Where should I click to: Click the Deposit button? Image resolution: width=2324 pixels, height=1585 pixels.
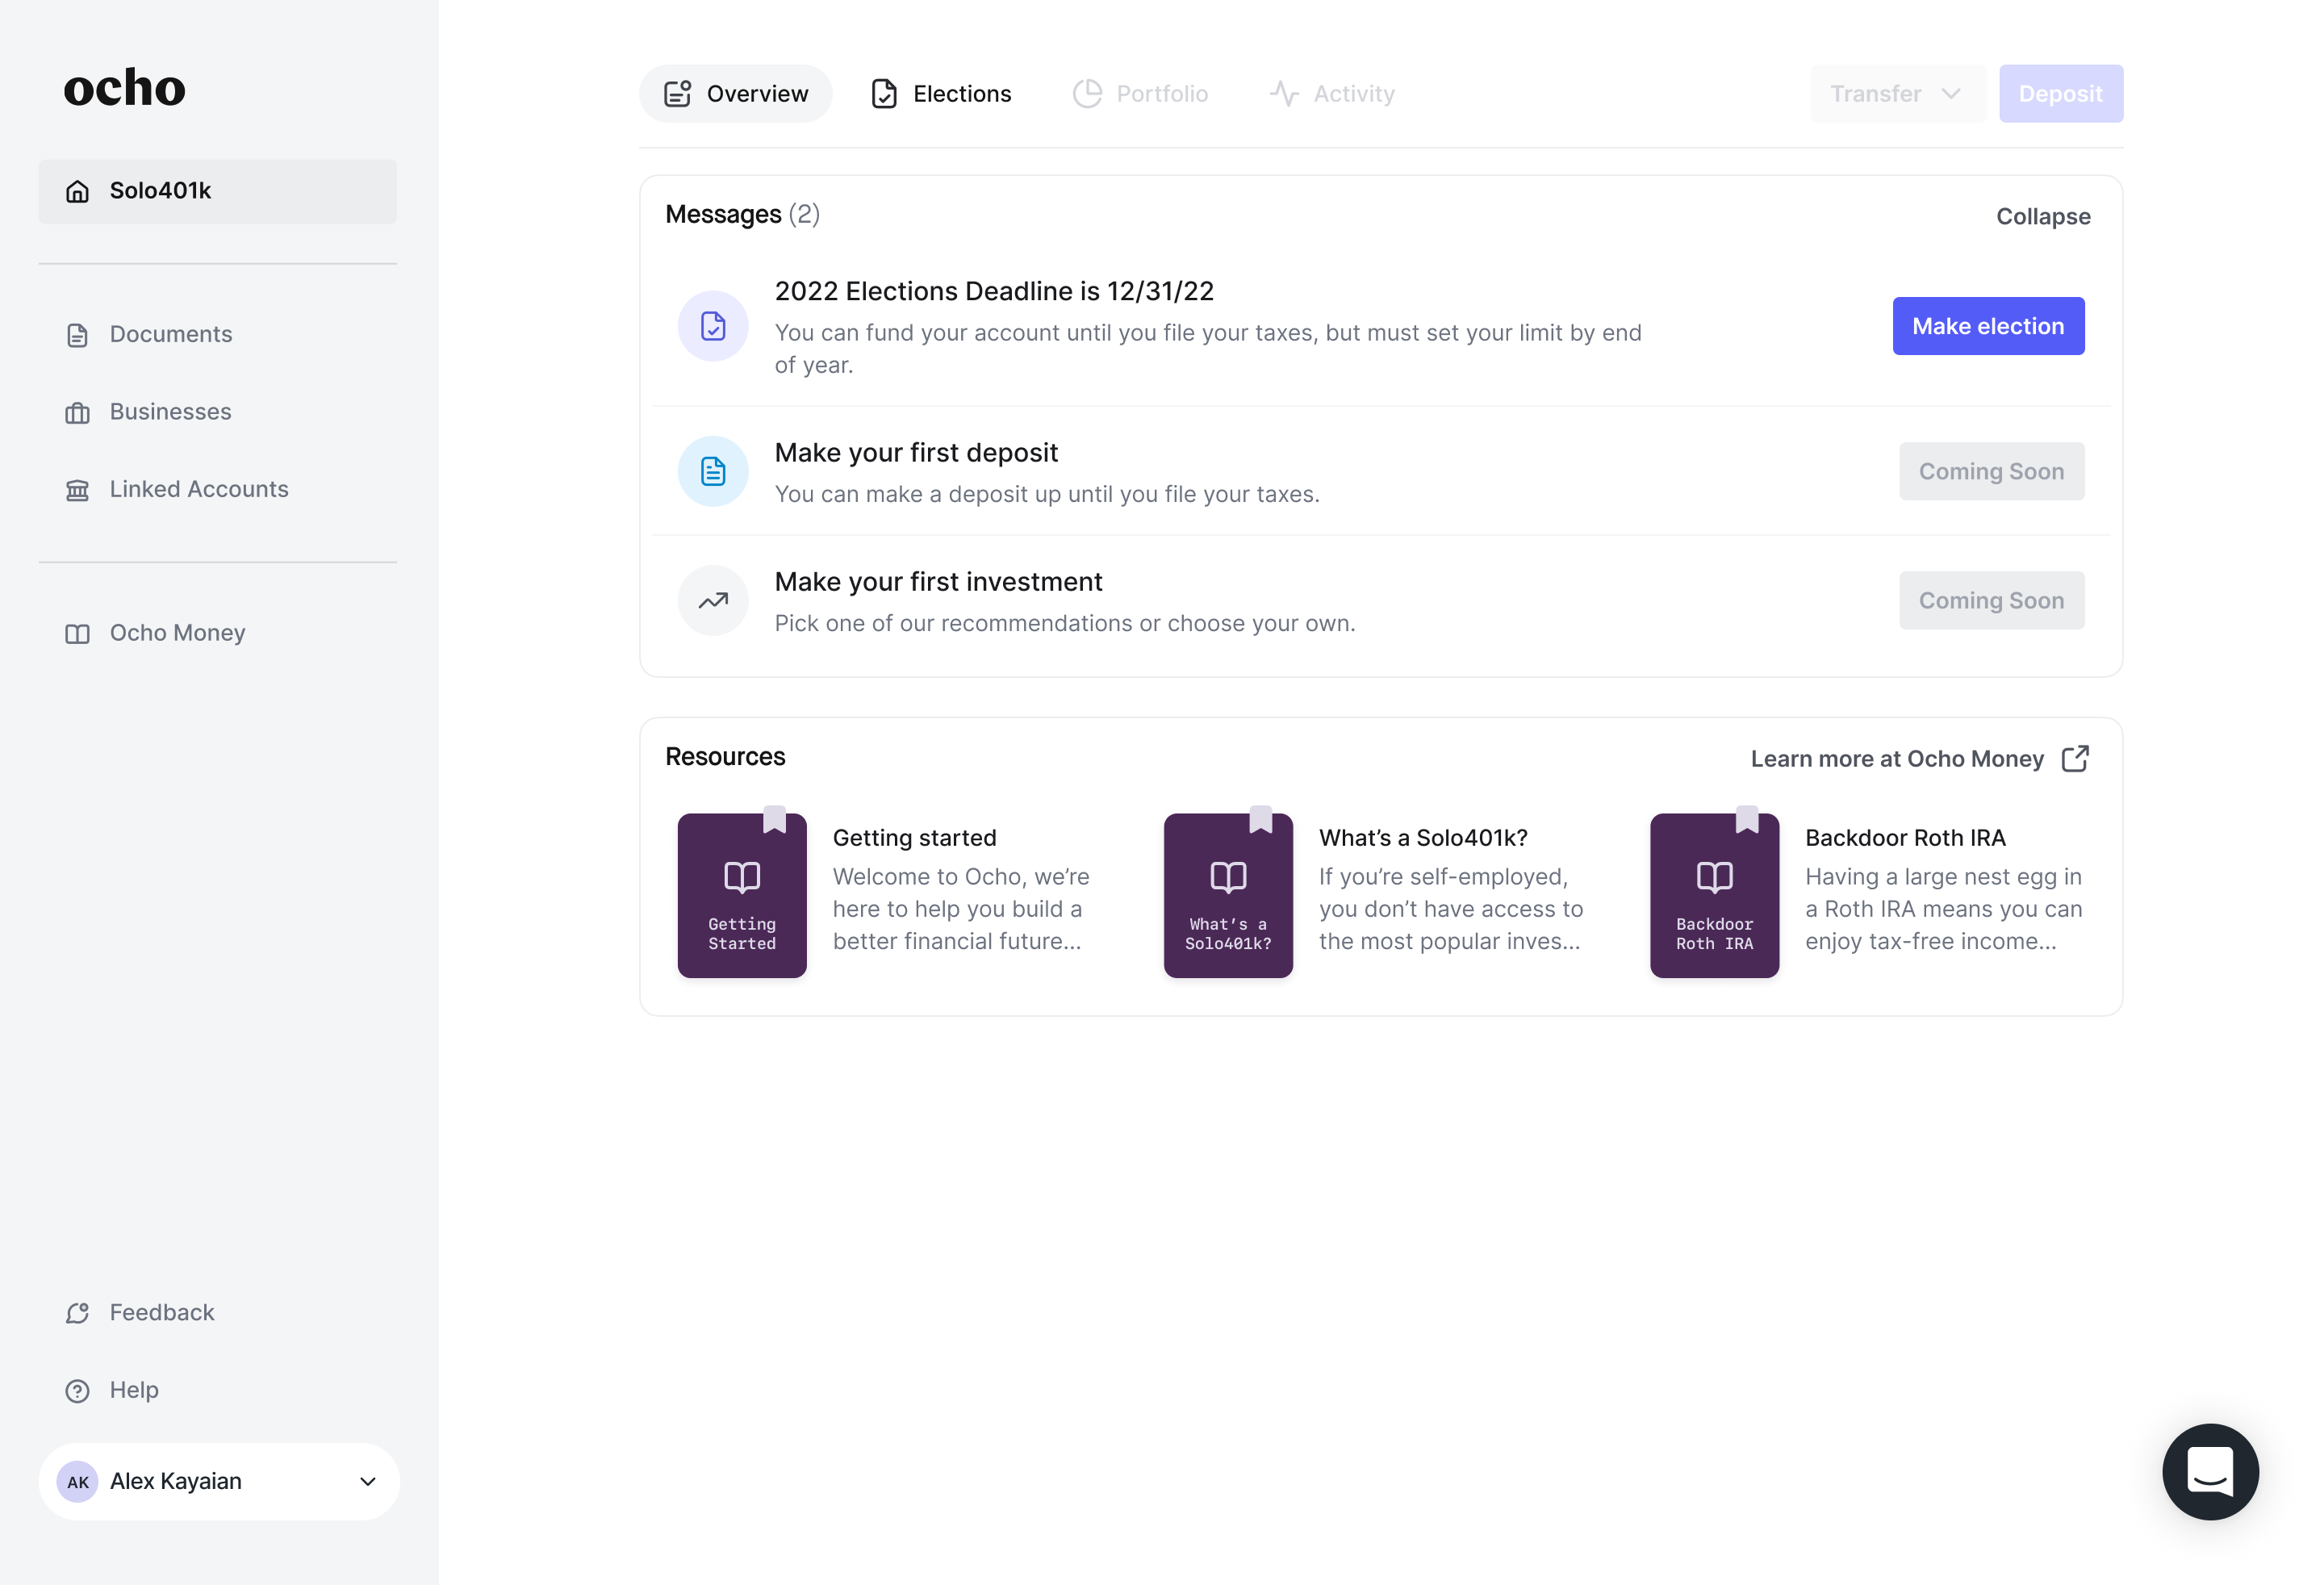[x=2060, y=94]
